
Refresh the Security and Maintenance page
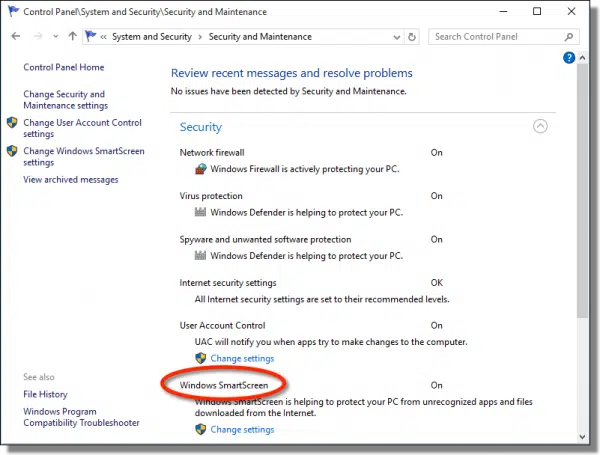(x=412, y=37)
